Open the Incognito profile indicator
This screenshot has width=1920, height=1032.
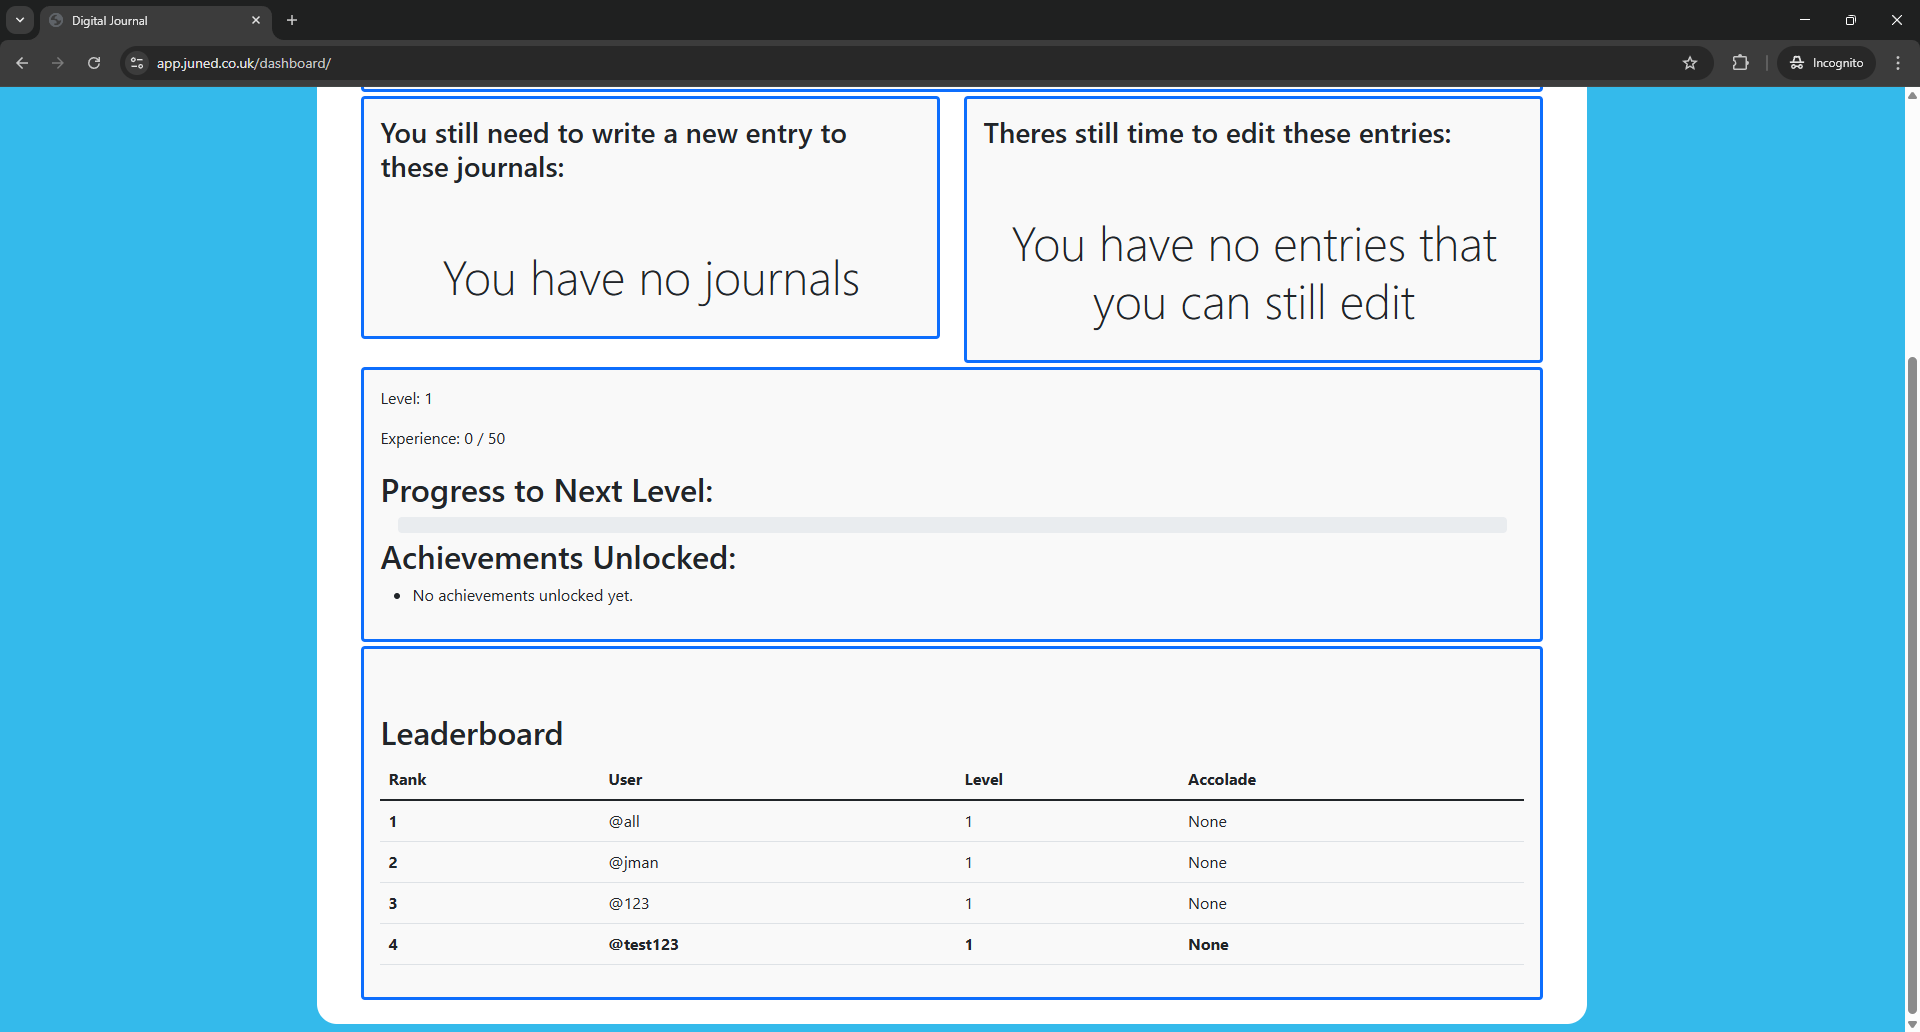point(1826,63)
